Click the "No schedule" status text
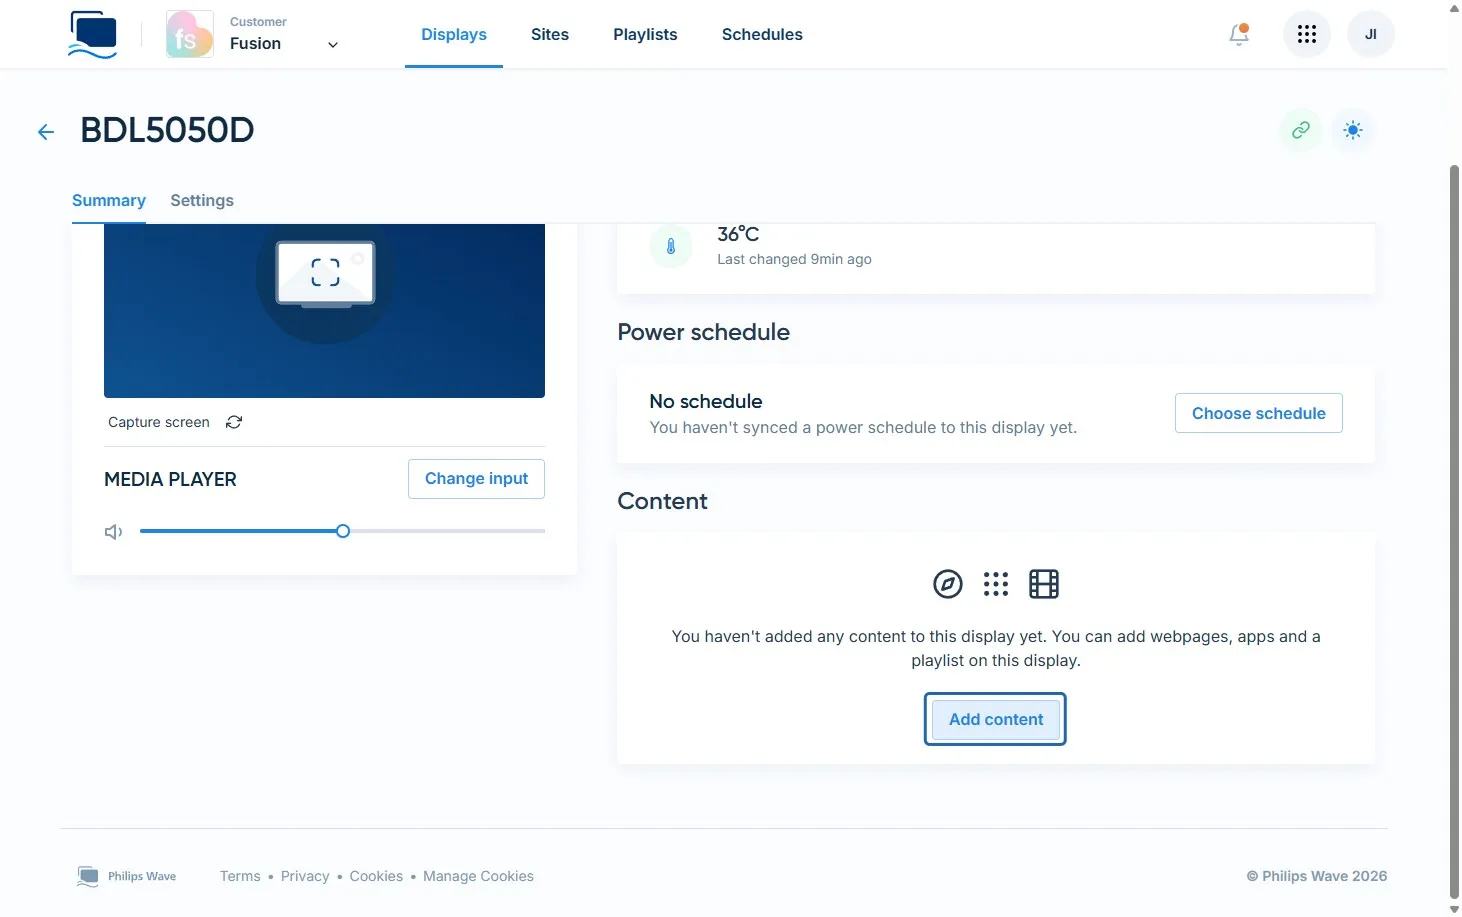The height and width of the screenshot is (917, 1462). pos(706,401)
